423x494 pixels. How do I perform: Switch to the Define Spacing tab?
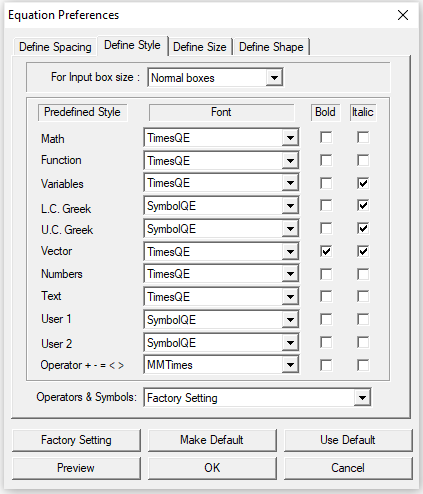55,47
